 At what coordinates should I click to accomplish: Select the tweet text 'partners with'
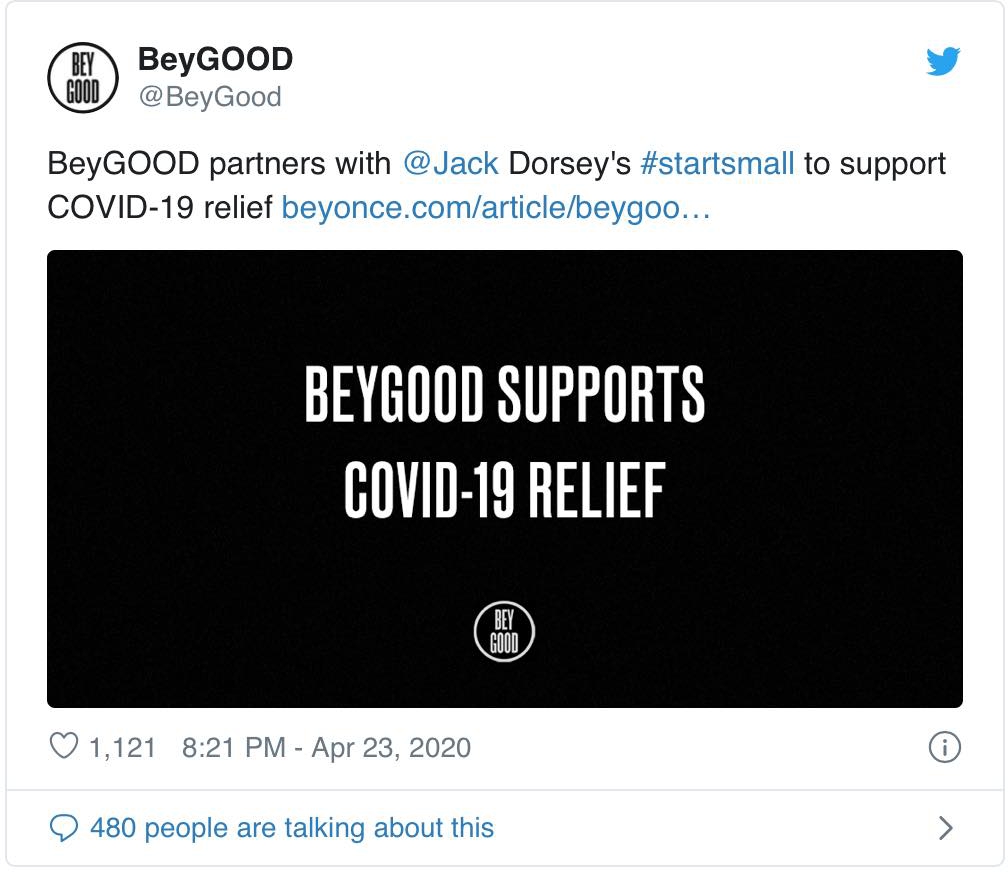click(x=300, y=164)
